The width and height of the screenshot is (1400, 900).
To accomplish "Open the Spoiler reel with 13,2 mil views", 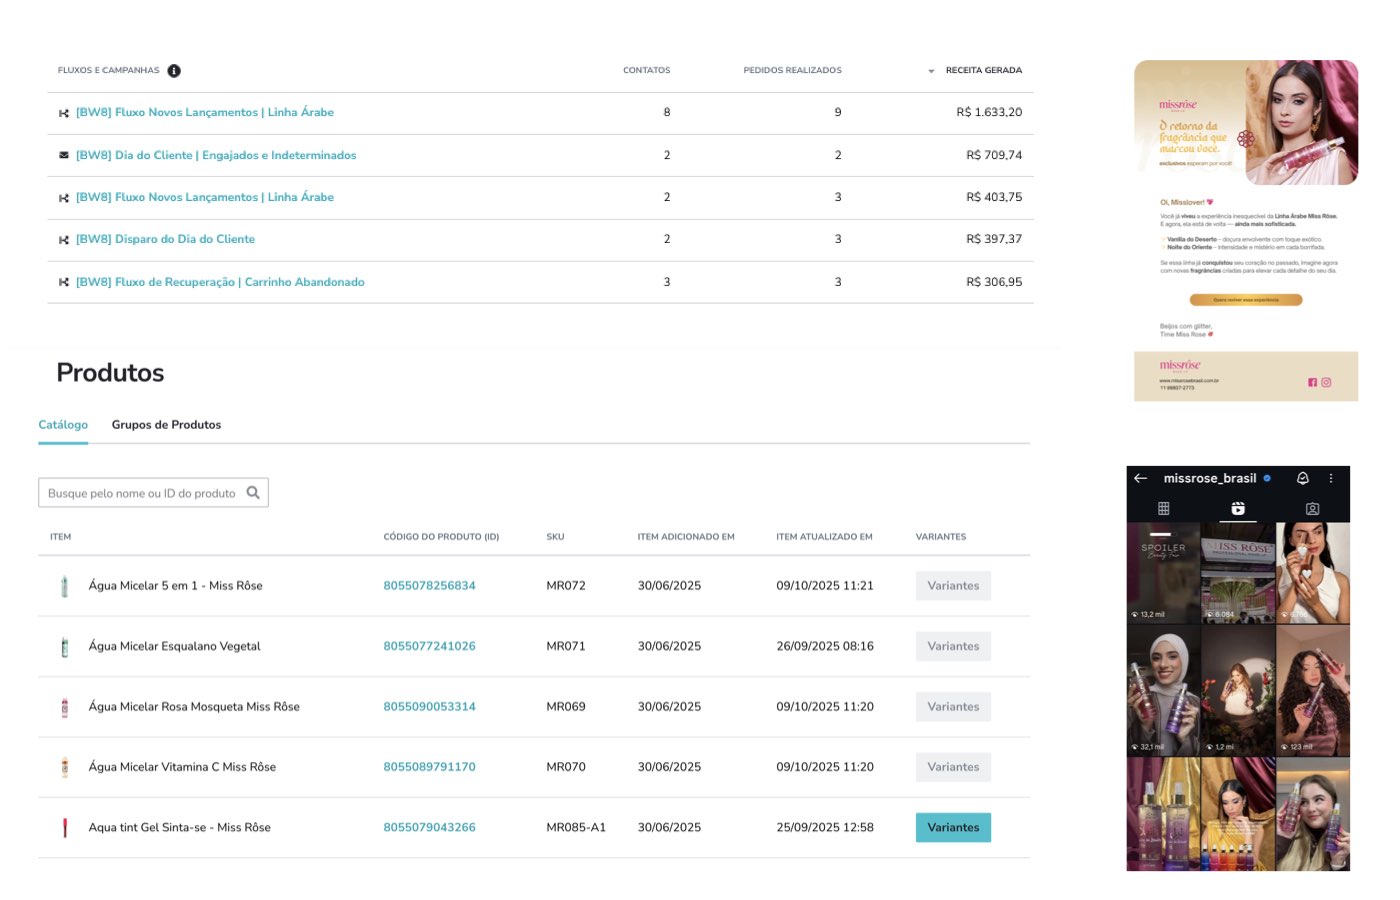I will pos(1163,573).
